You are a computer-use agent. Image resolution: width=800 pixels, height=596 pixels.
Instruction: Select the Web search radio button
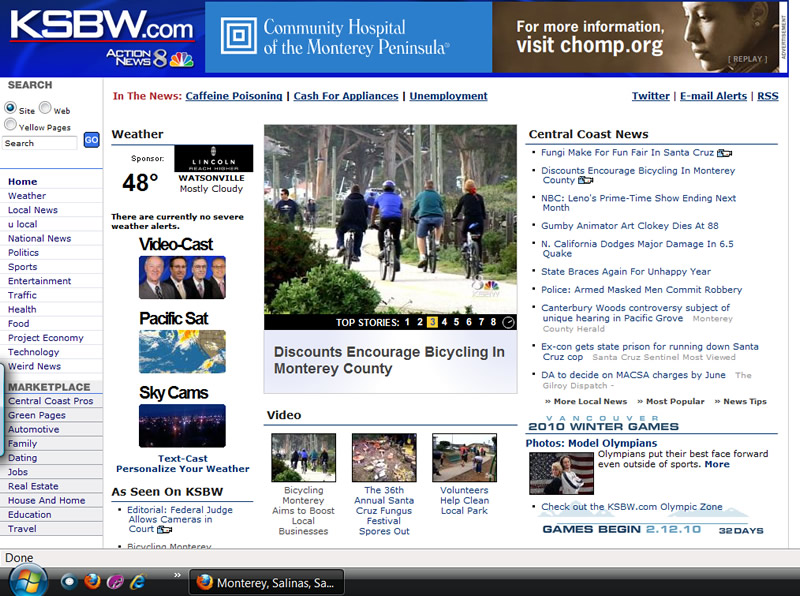coord(45,109)
